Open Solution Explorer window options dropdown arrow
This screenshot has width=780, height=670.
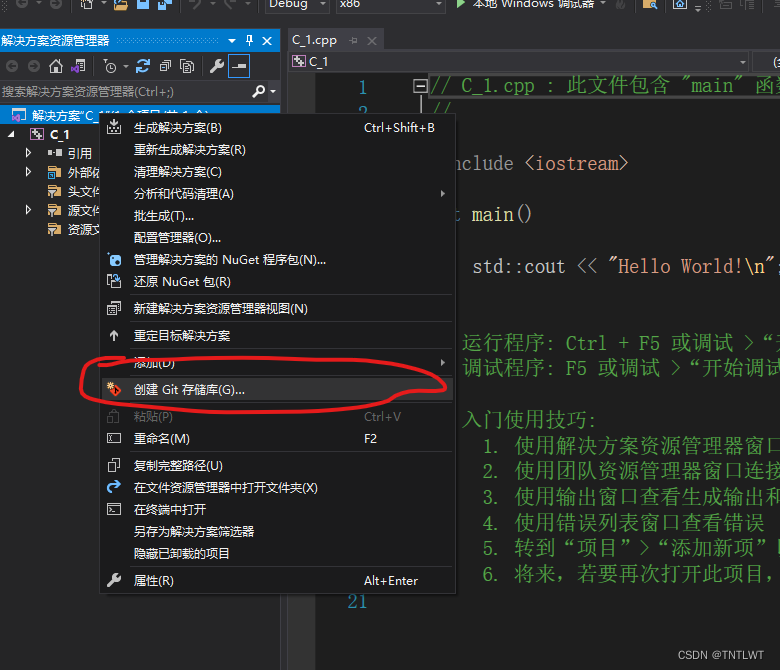232,41
